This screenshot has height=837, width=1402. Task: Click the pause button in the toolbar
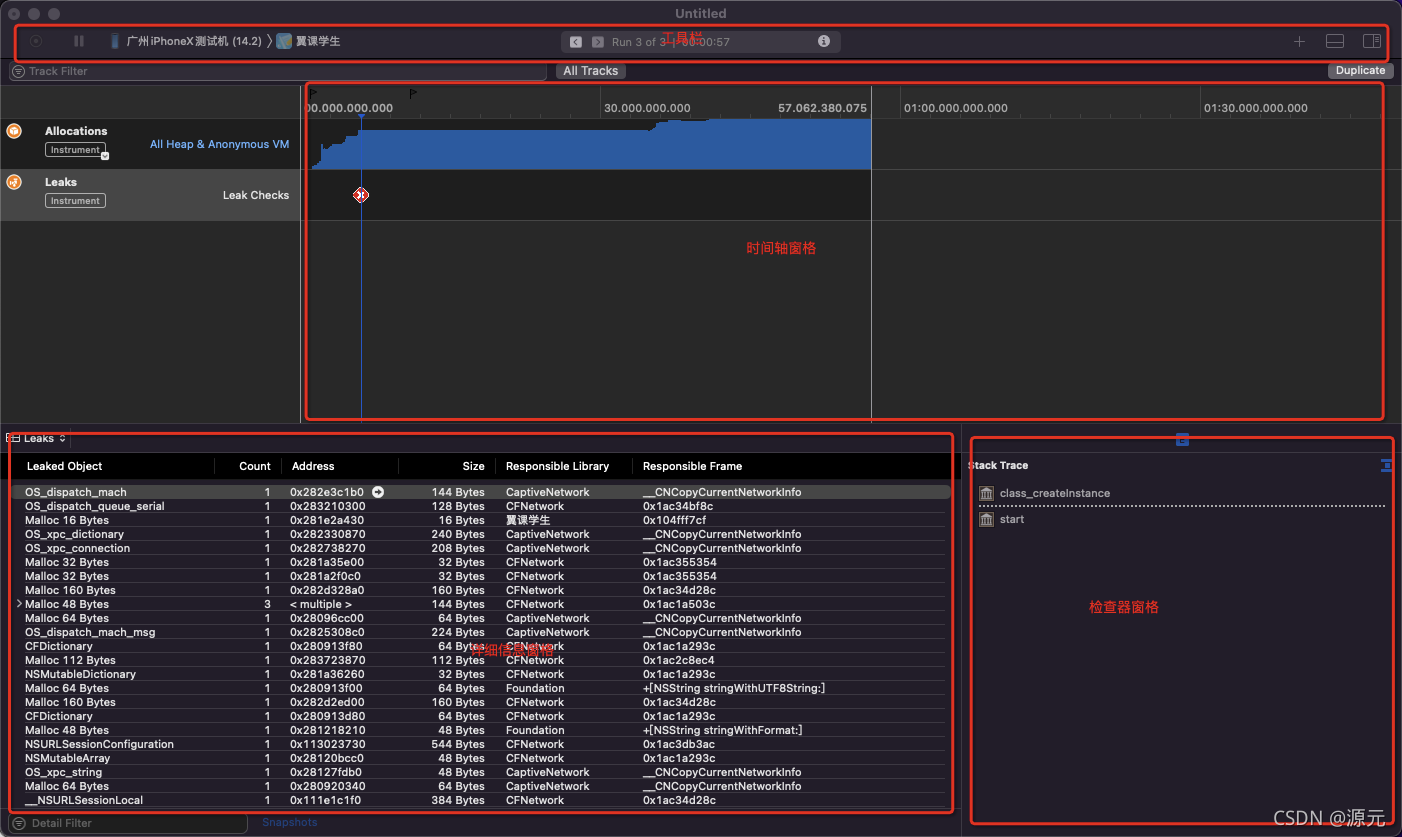click(x=79, y=41)
